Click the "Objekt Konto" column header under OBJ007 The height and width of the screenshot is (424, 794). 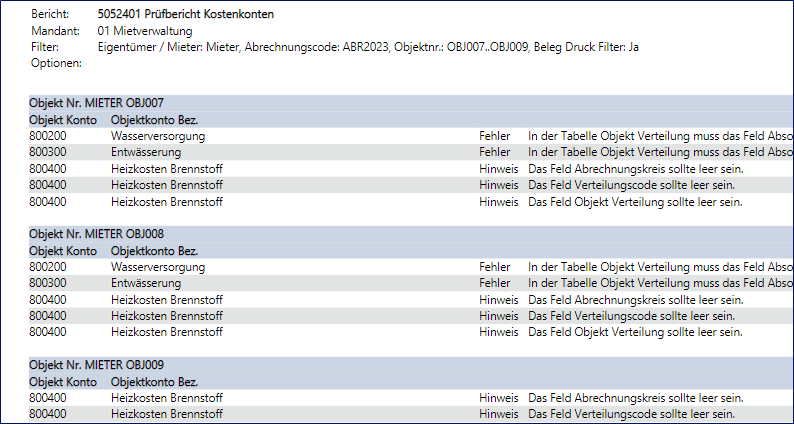pos(63,119)
